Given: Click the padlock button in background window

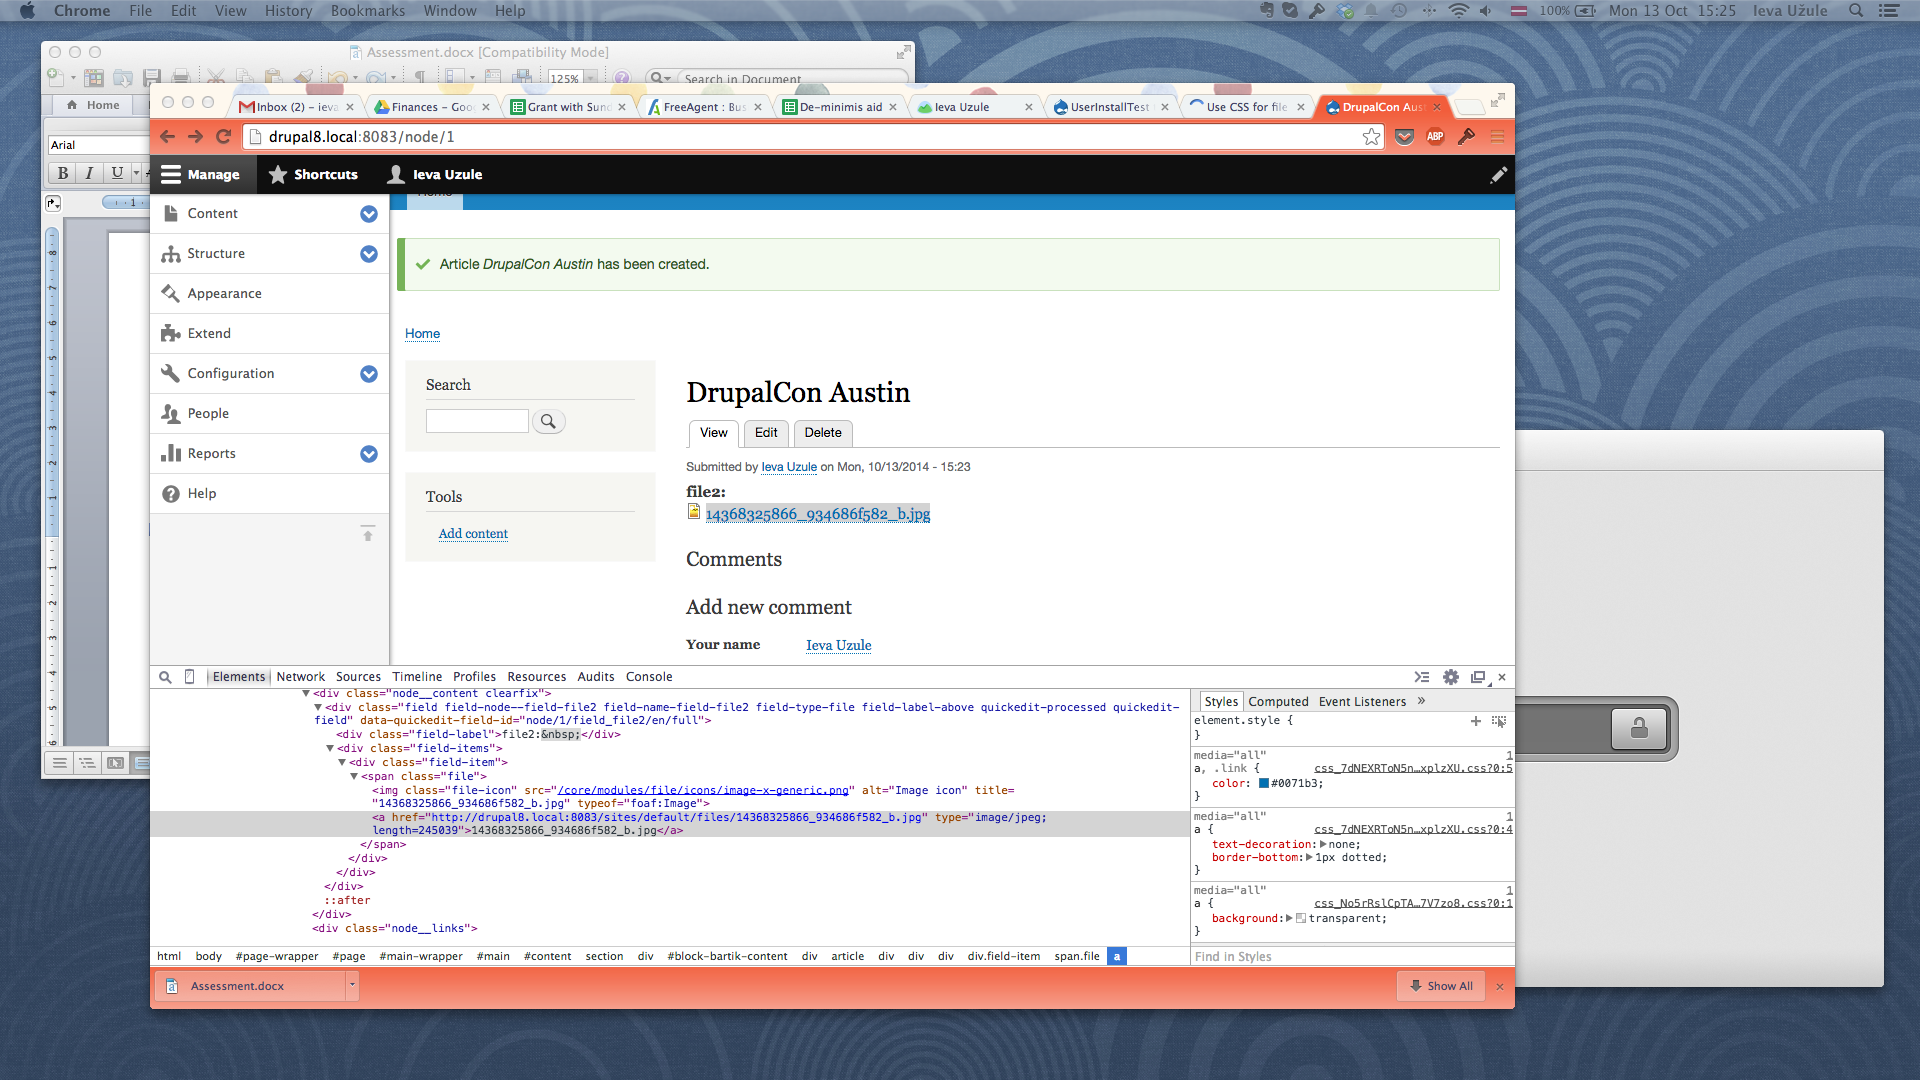Looking at the screenshot, I should (x=1639, y=728).
